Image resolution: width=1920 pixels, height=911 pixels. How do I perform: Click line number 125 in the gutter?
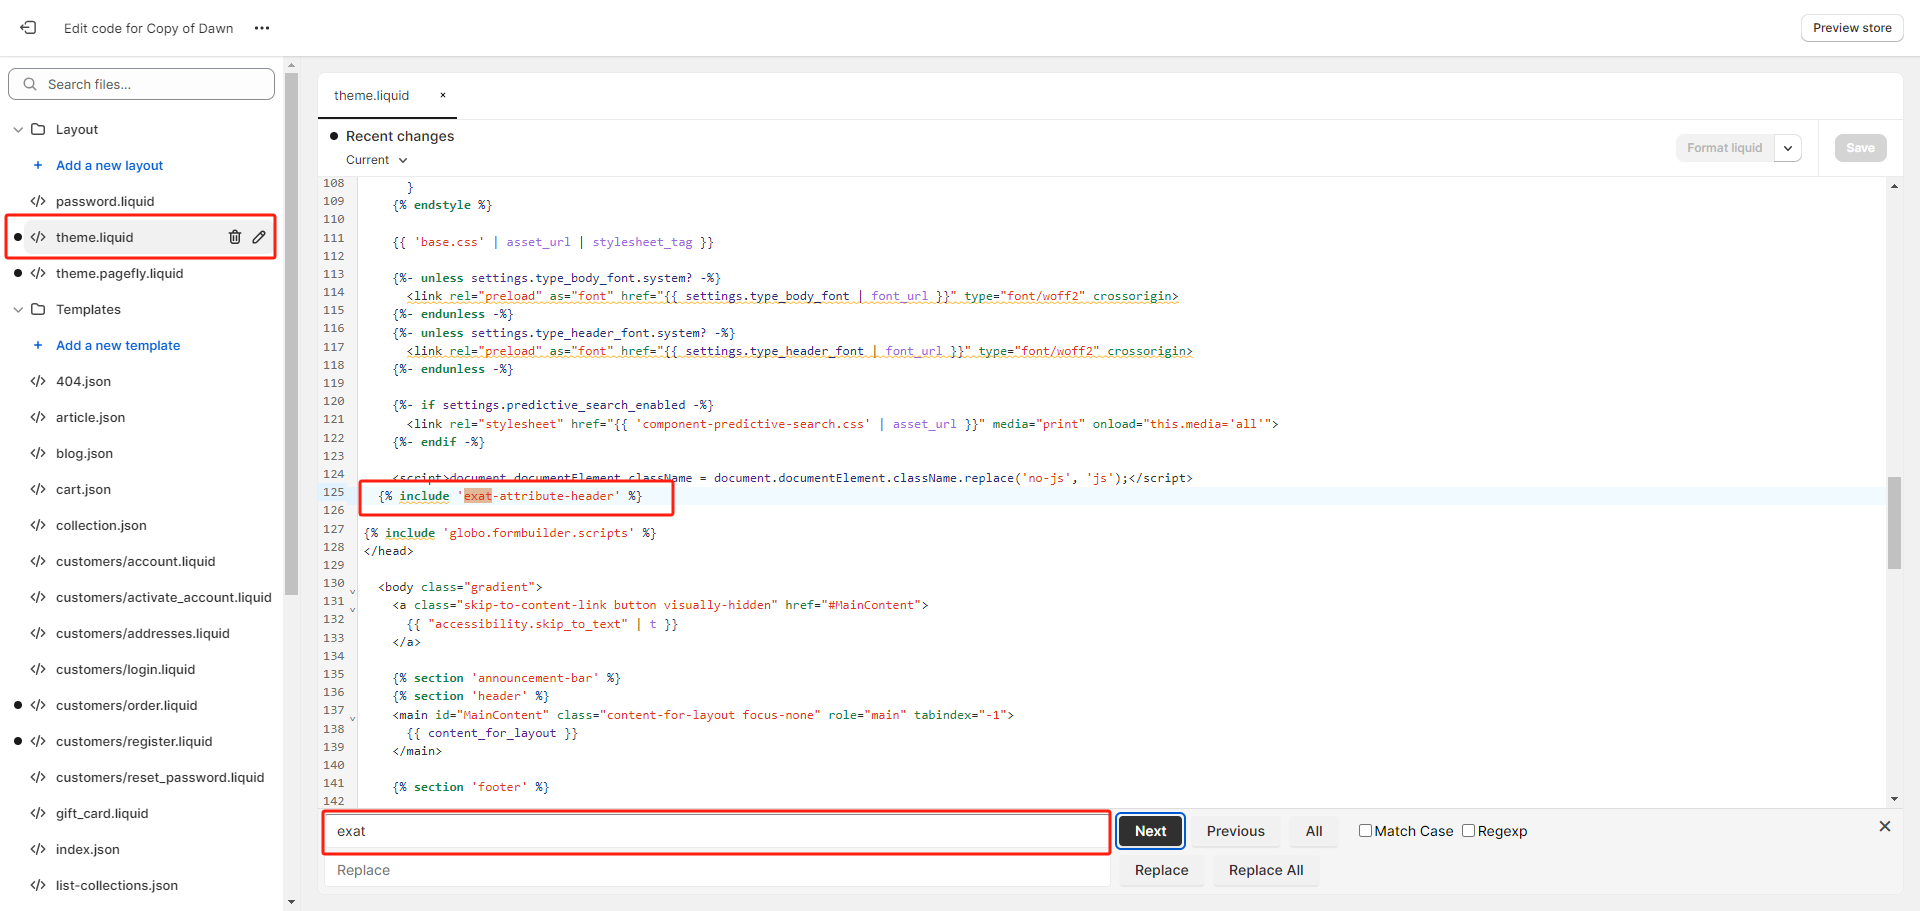(333, 492)
